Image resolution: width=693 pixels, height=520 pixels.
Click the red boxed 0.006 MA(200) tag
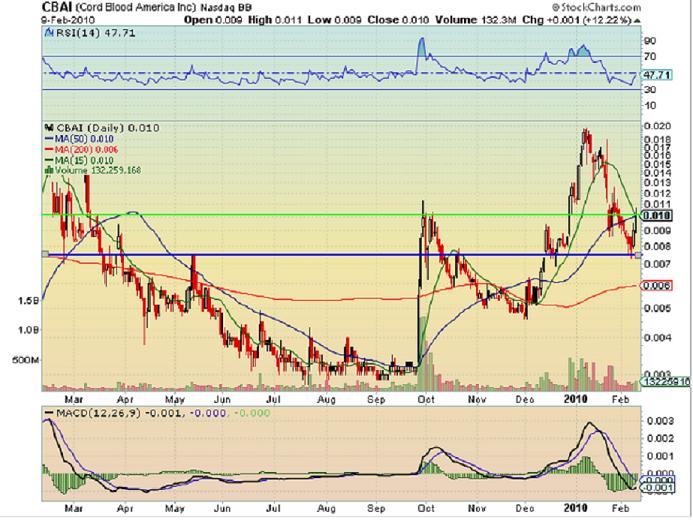click(657, 285)
